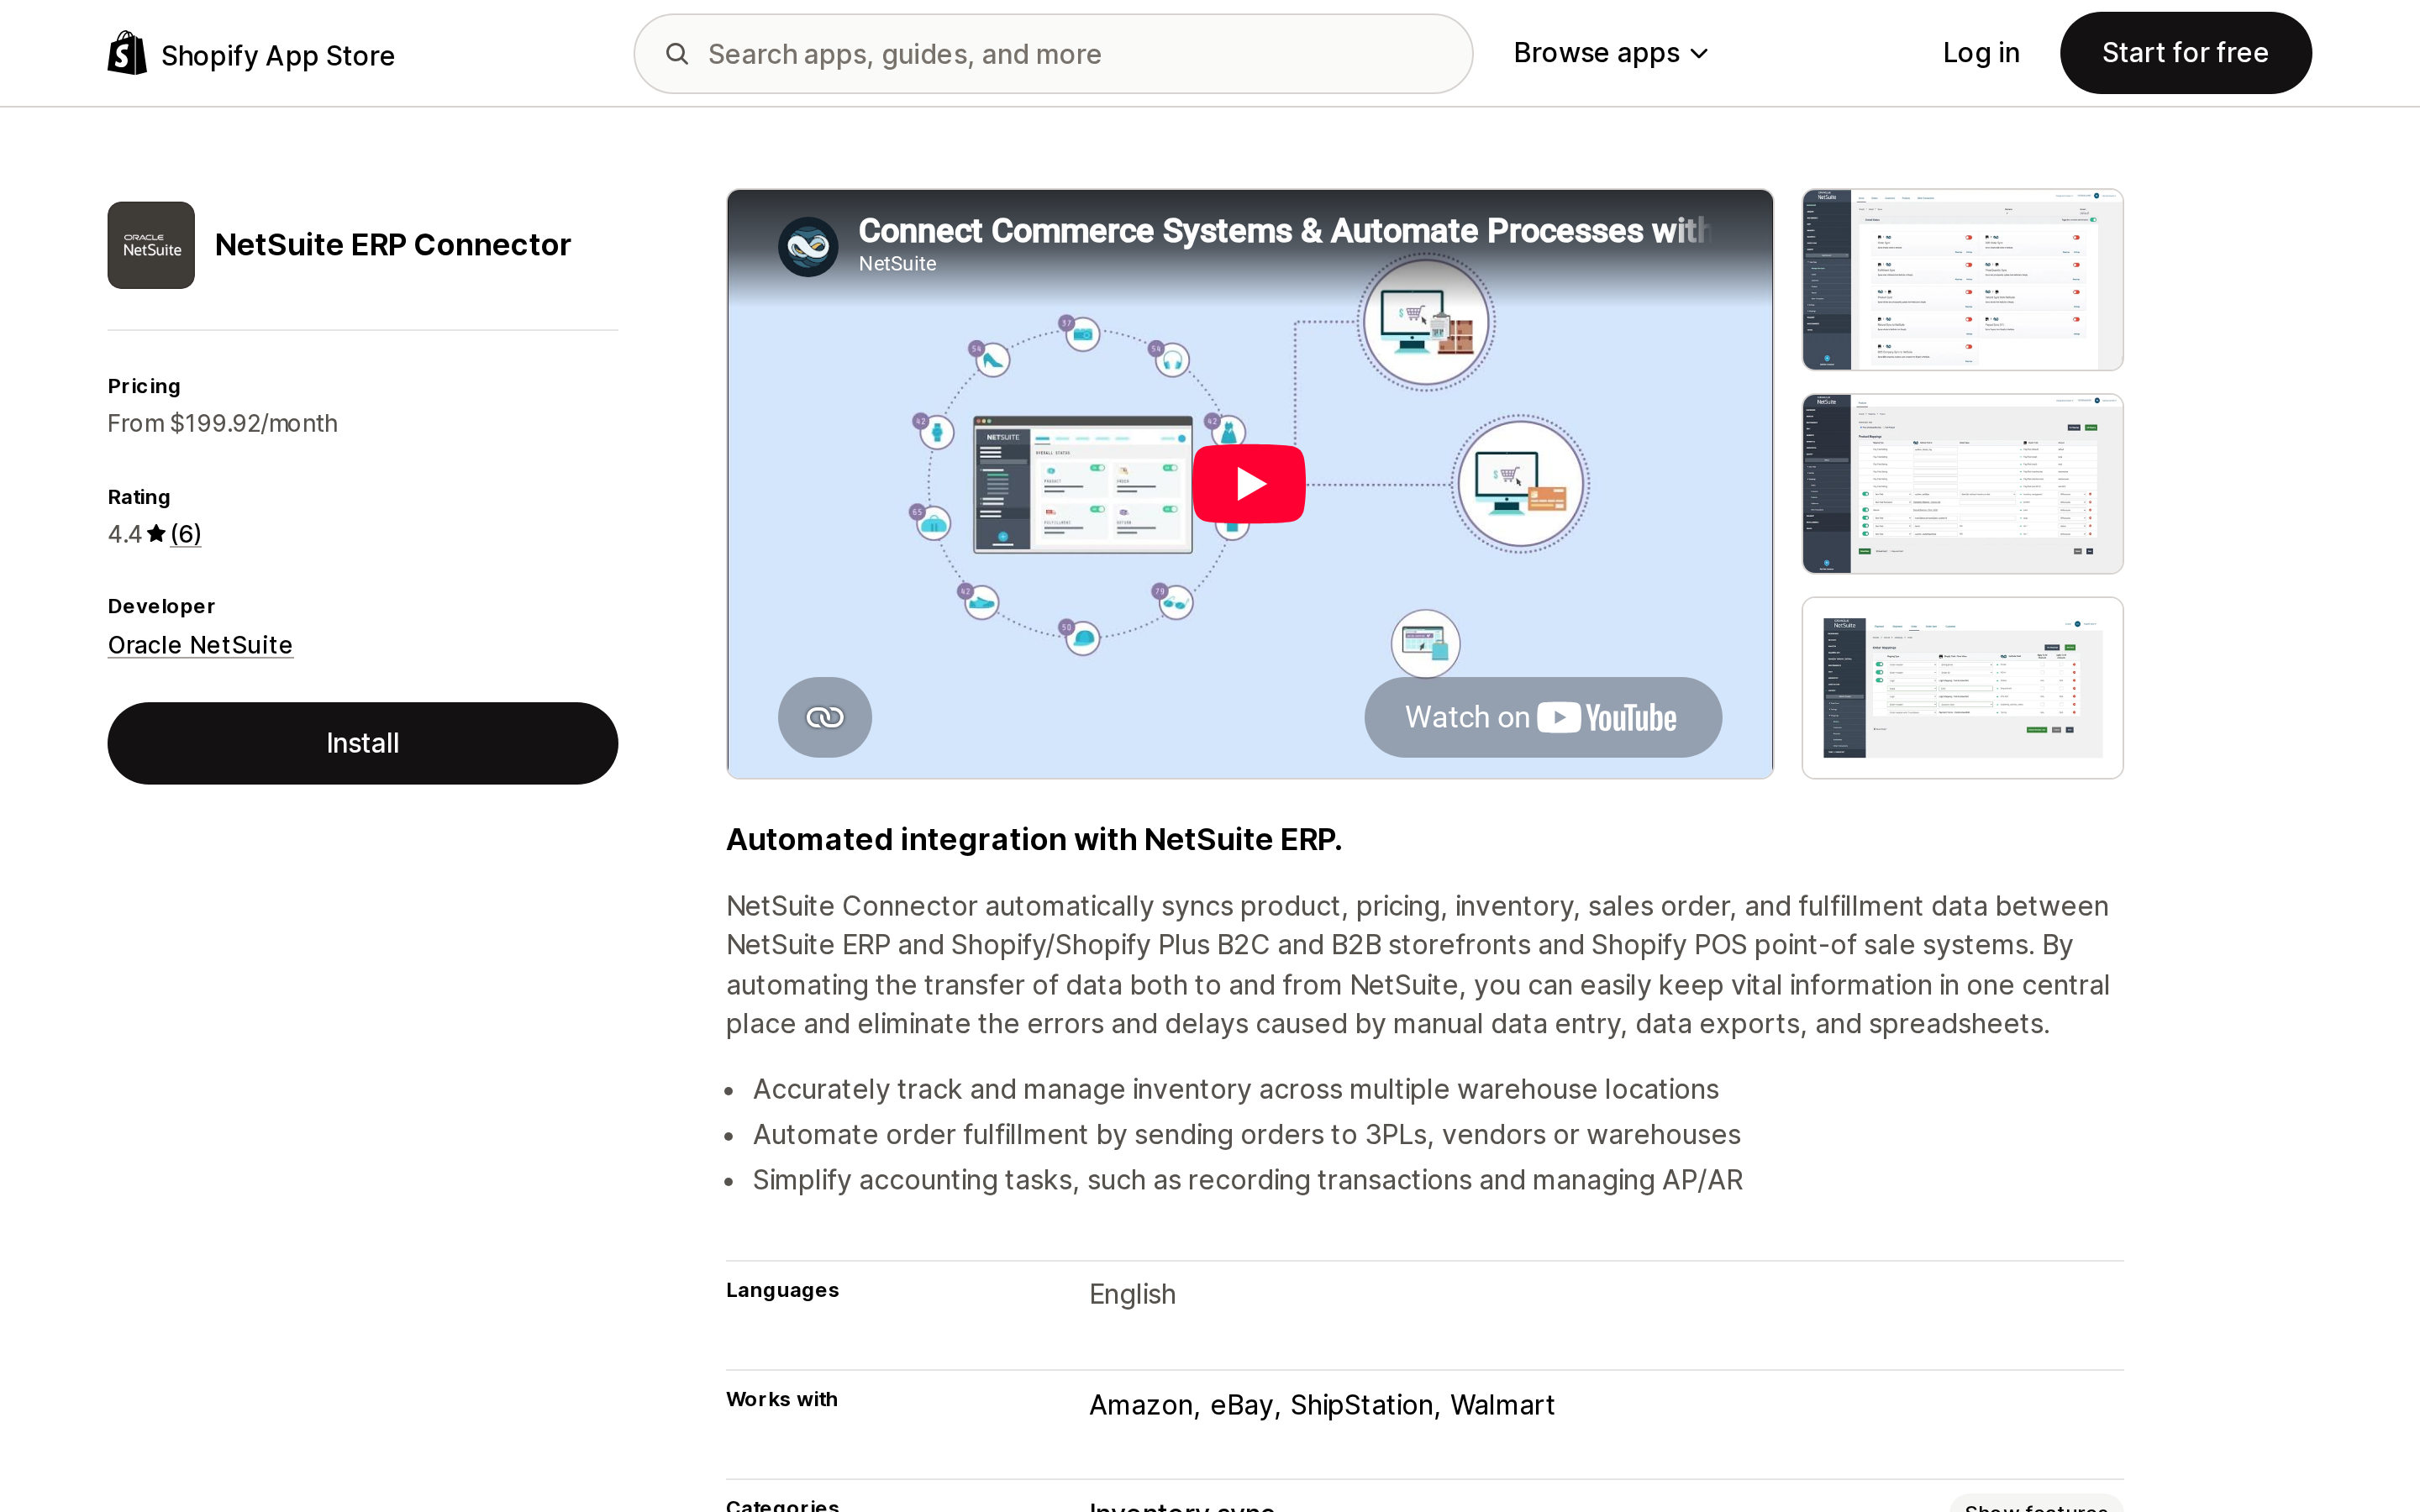The width and height of the screenshot is (2420, 1512).
Task: Click the From $199.92/month pricing text
Action: pyautogui.click(x=223, y=423)
